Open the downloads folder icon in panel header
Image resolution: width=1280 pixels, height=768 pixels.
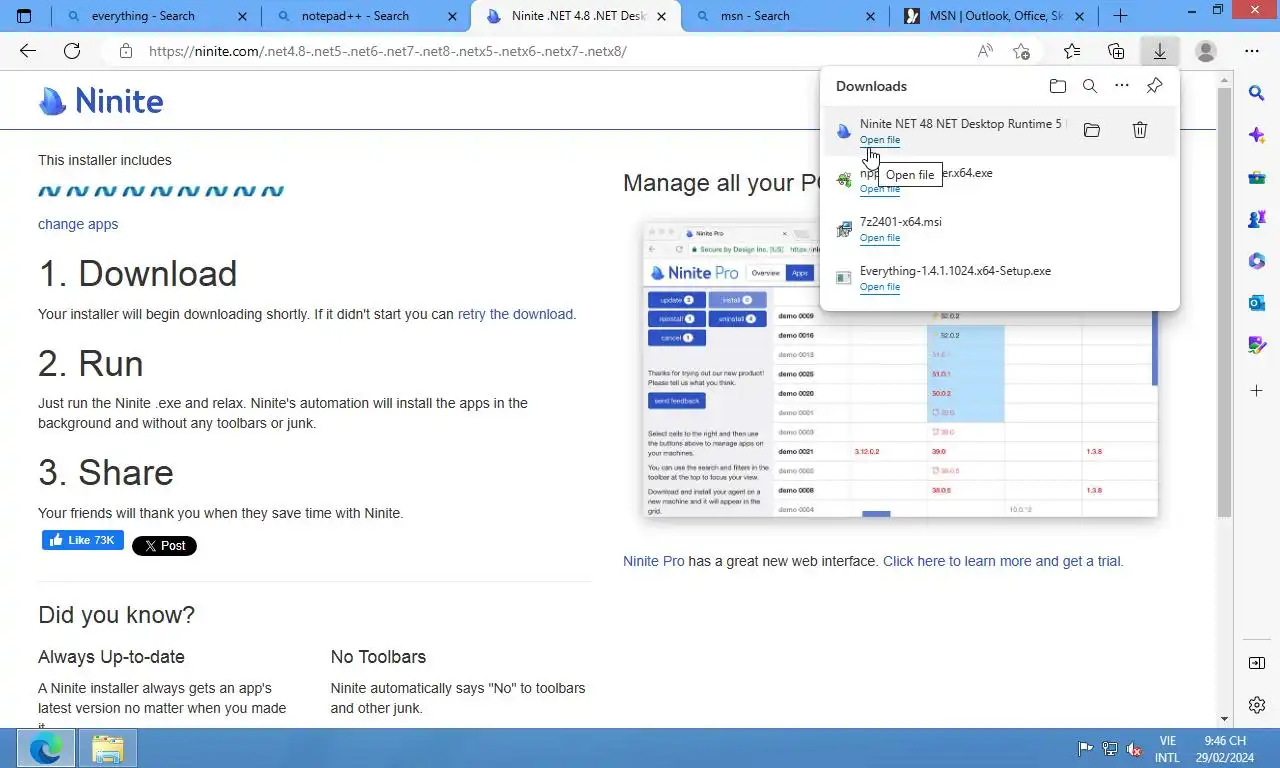tap(1058, 86)
